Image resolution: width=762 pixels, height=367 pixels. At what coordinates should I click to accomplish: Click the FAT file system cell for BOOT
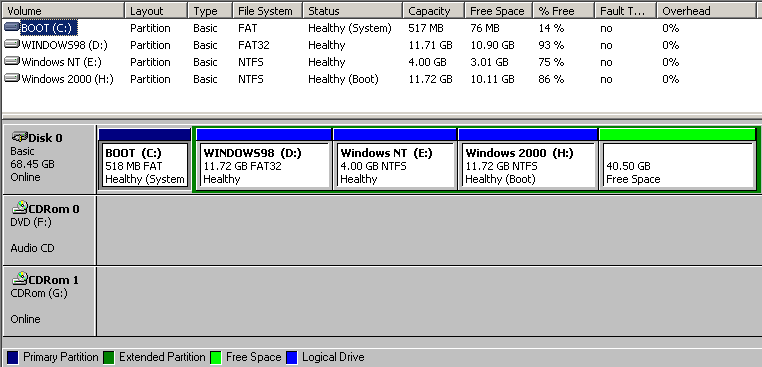click(247, 28)
